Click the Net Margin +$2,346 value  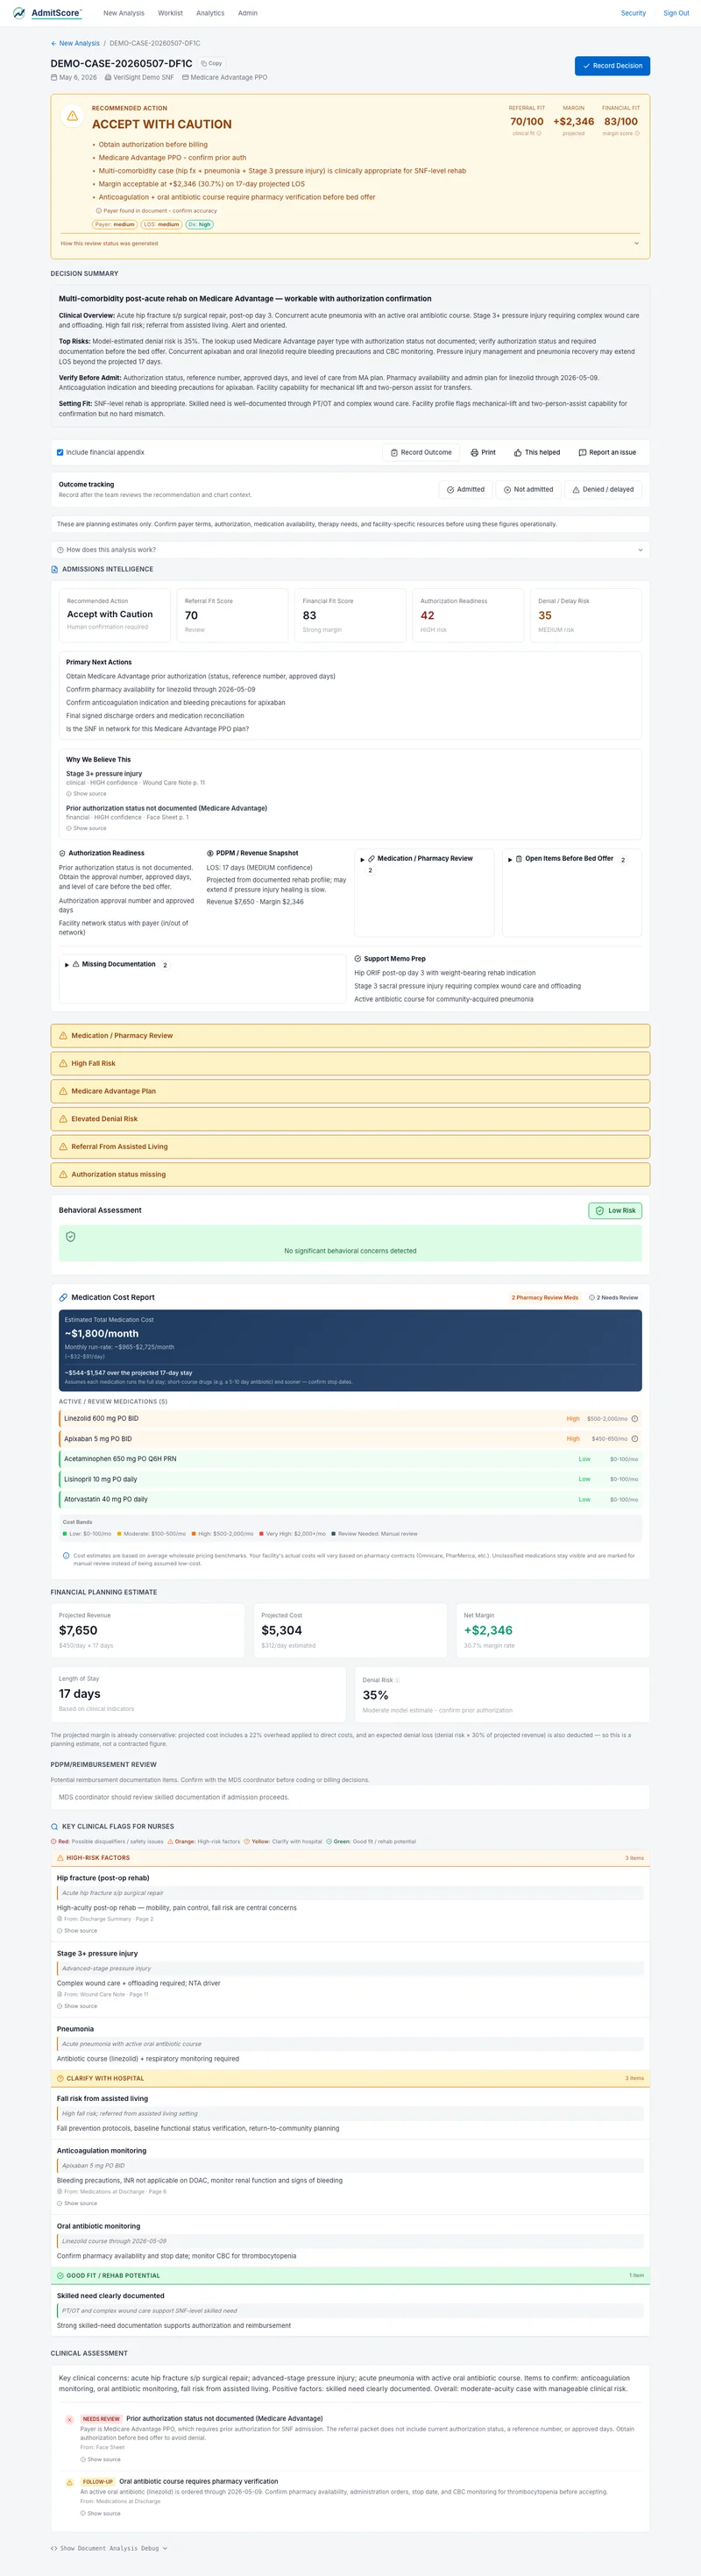[488, 1630]
